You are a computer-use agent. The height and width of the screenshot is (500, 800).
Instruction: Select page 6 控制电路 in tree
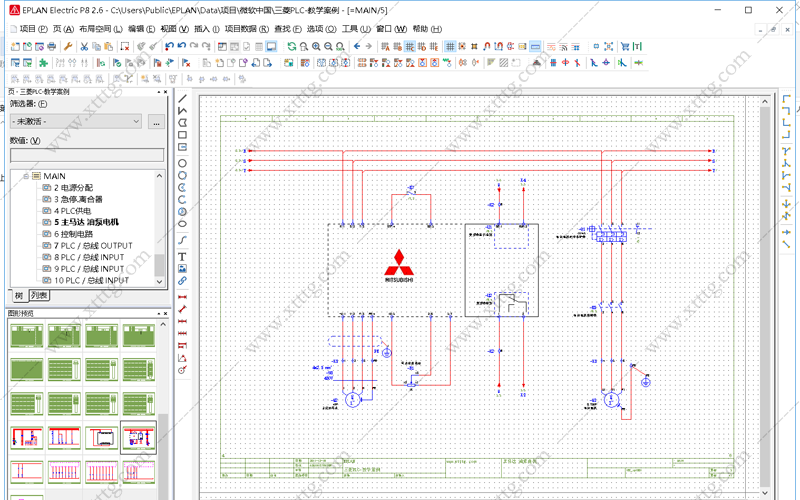[73, 234]
